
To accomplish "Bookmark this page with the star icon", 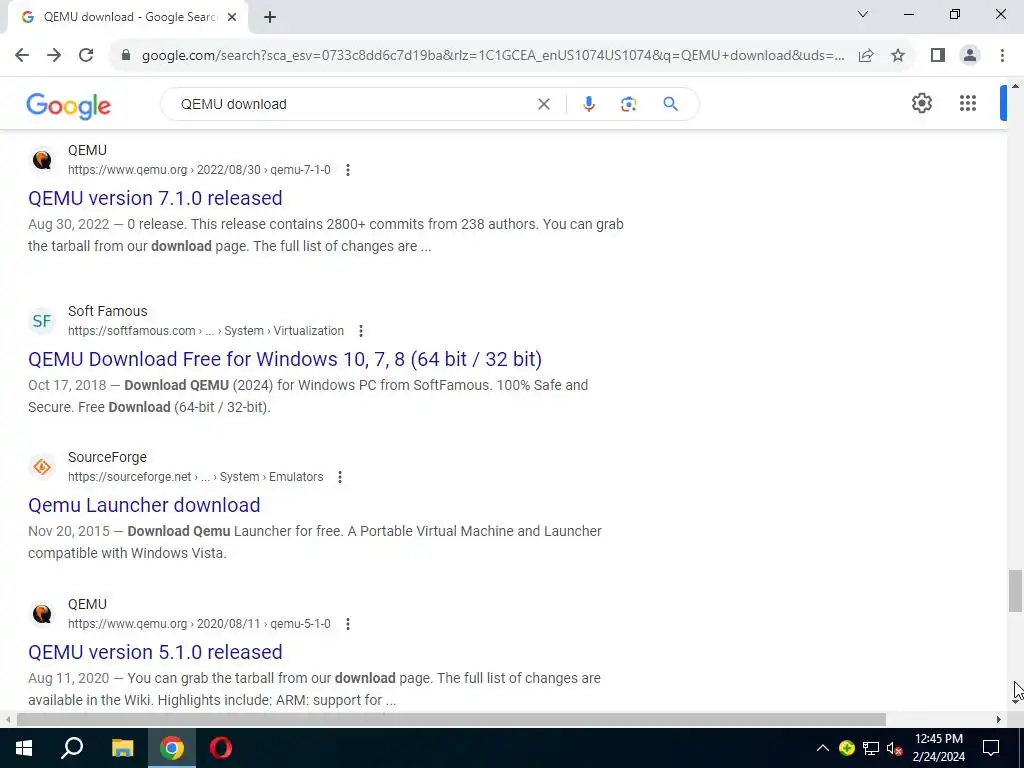I will click(898, 56).
